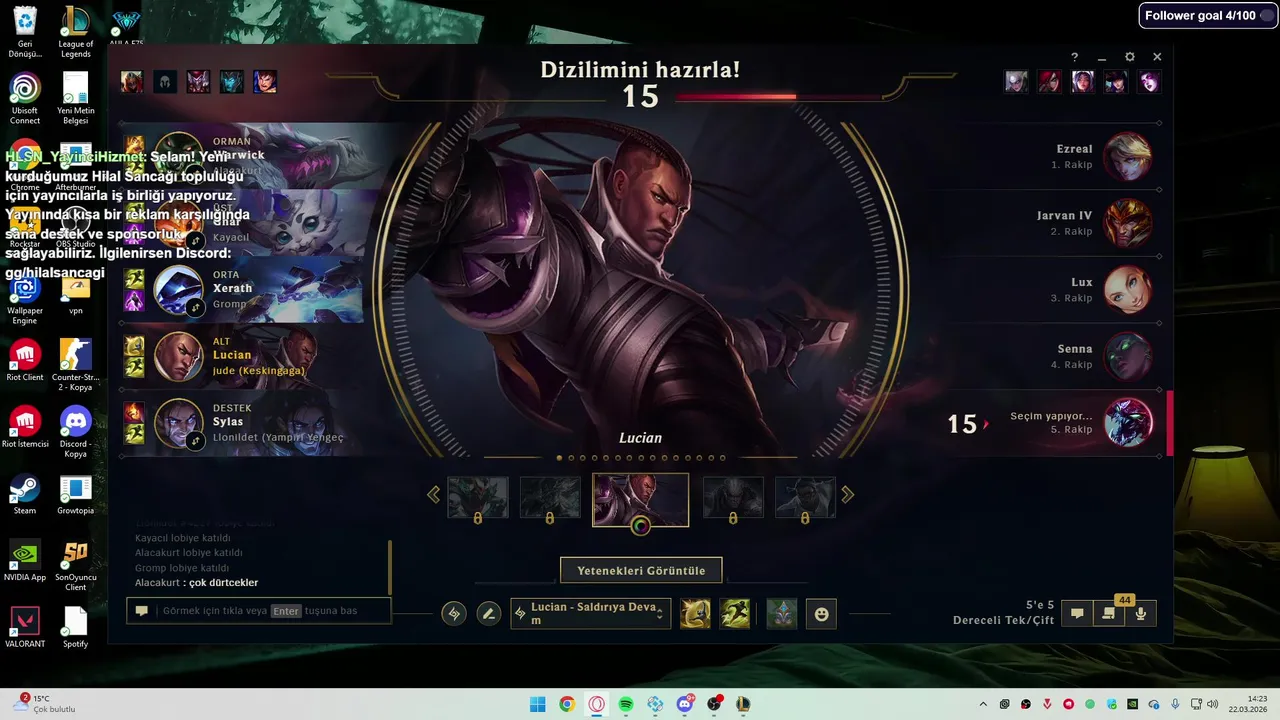Click Sylas's champion portrait

(179, 423)
